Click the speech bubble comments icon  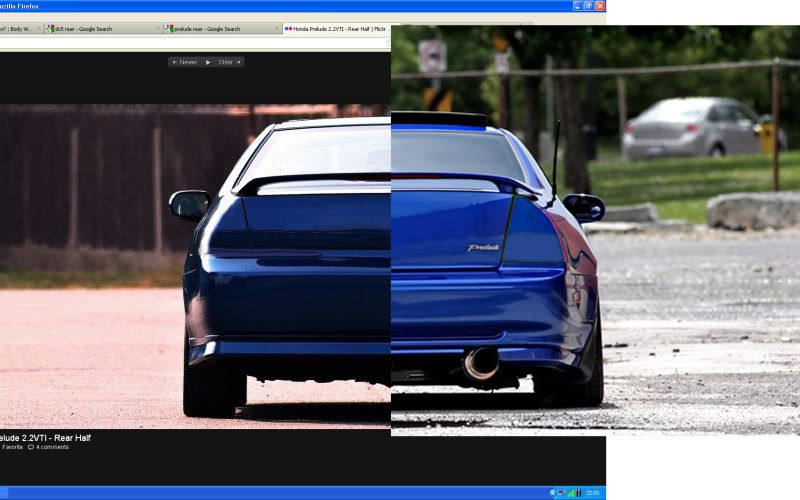[31, 447]
